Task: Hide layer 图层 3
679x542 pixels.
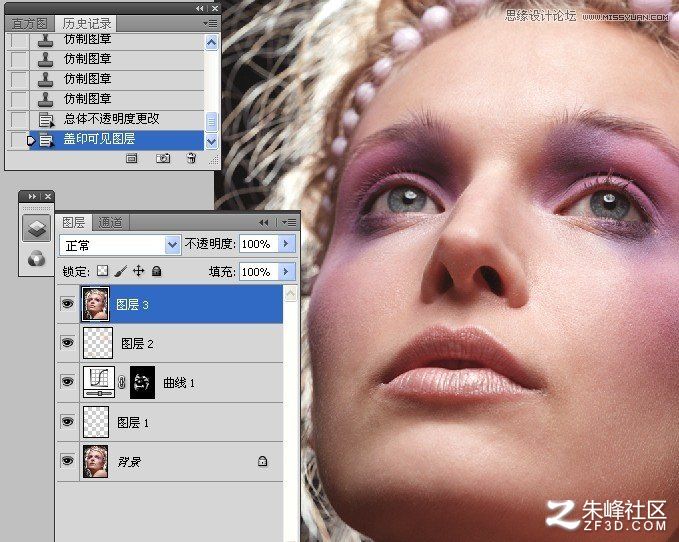Action: click(x=67, y=303)
